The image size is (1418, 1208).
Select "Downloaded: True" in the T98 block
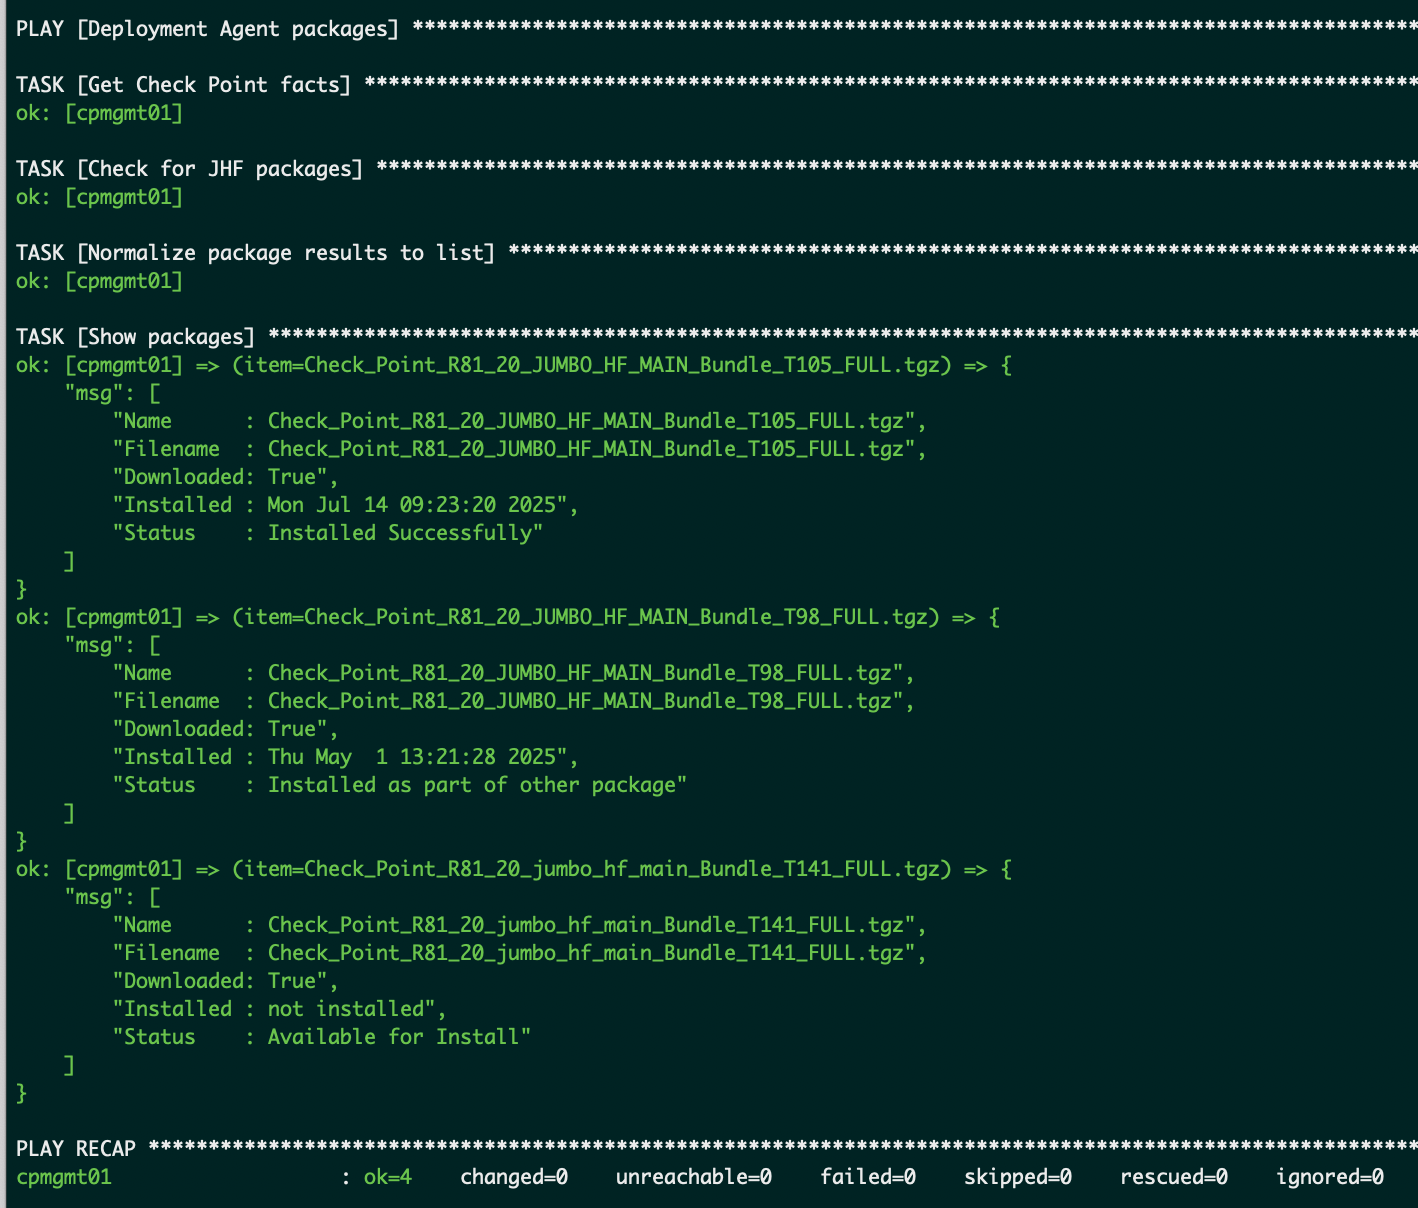[225, 729]
